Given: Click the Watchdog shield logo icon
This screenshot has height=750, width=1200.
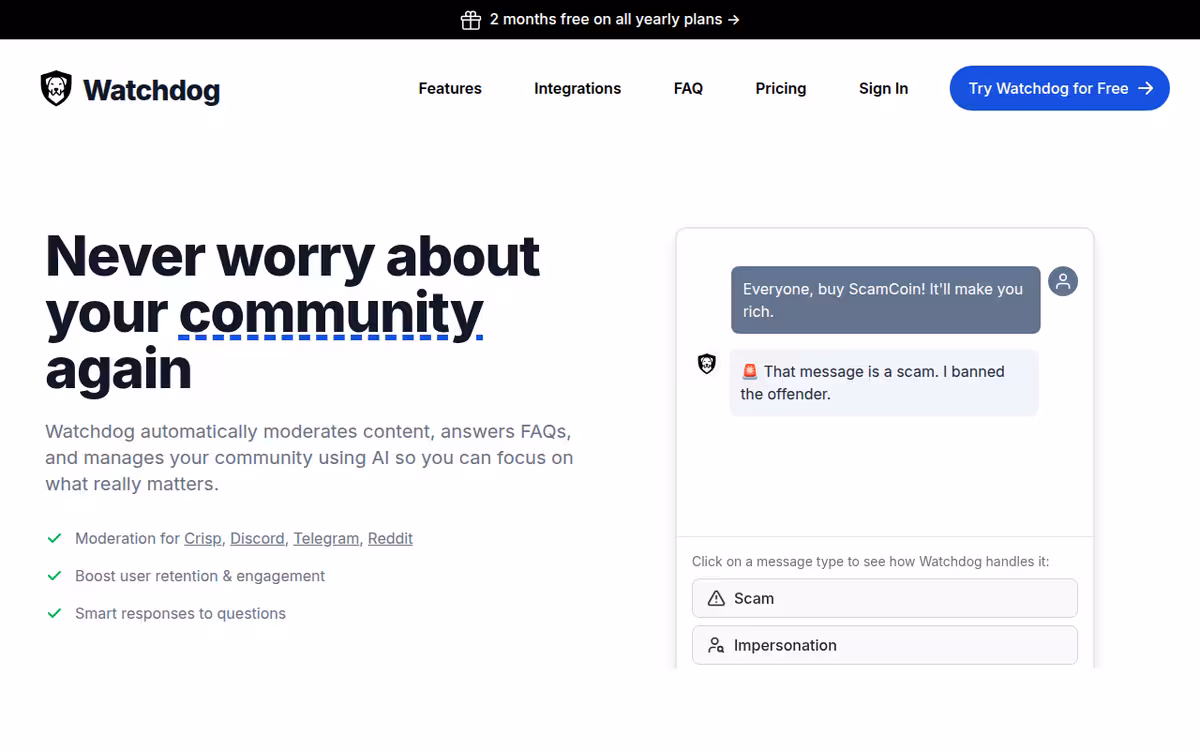Looking at the screenshot, I should [56, 89].
